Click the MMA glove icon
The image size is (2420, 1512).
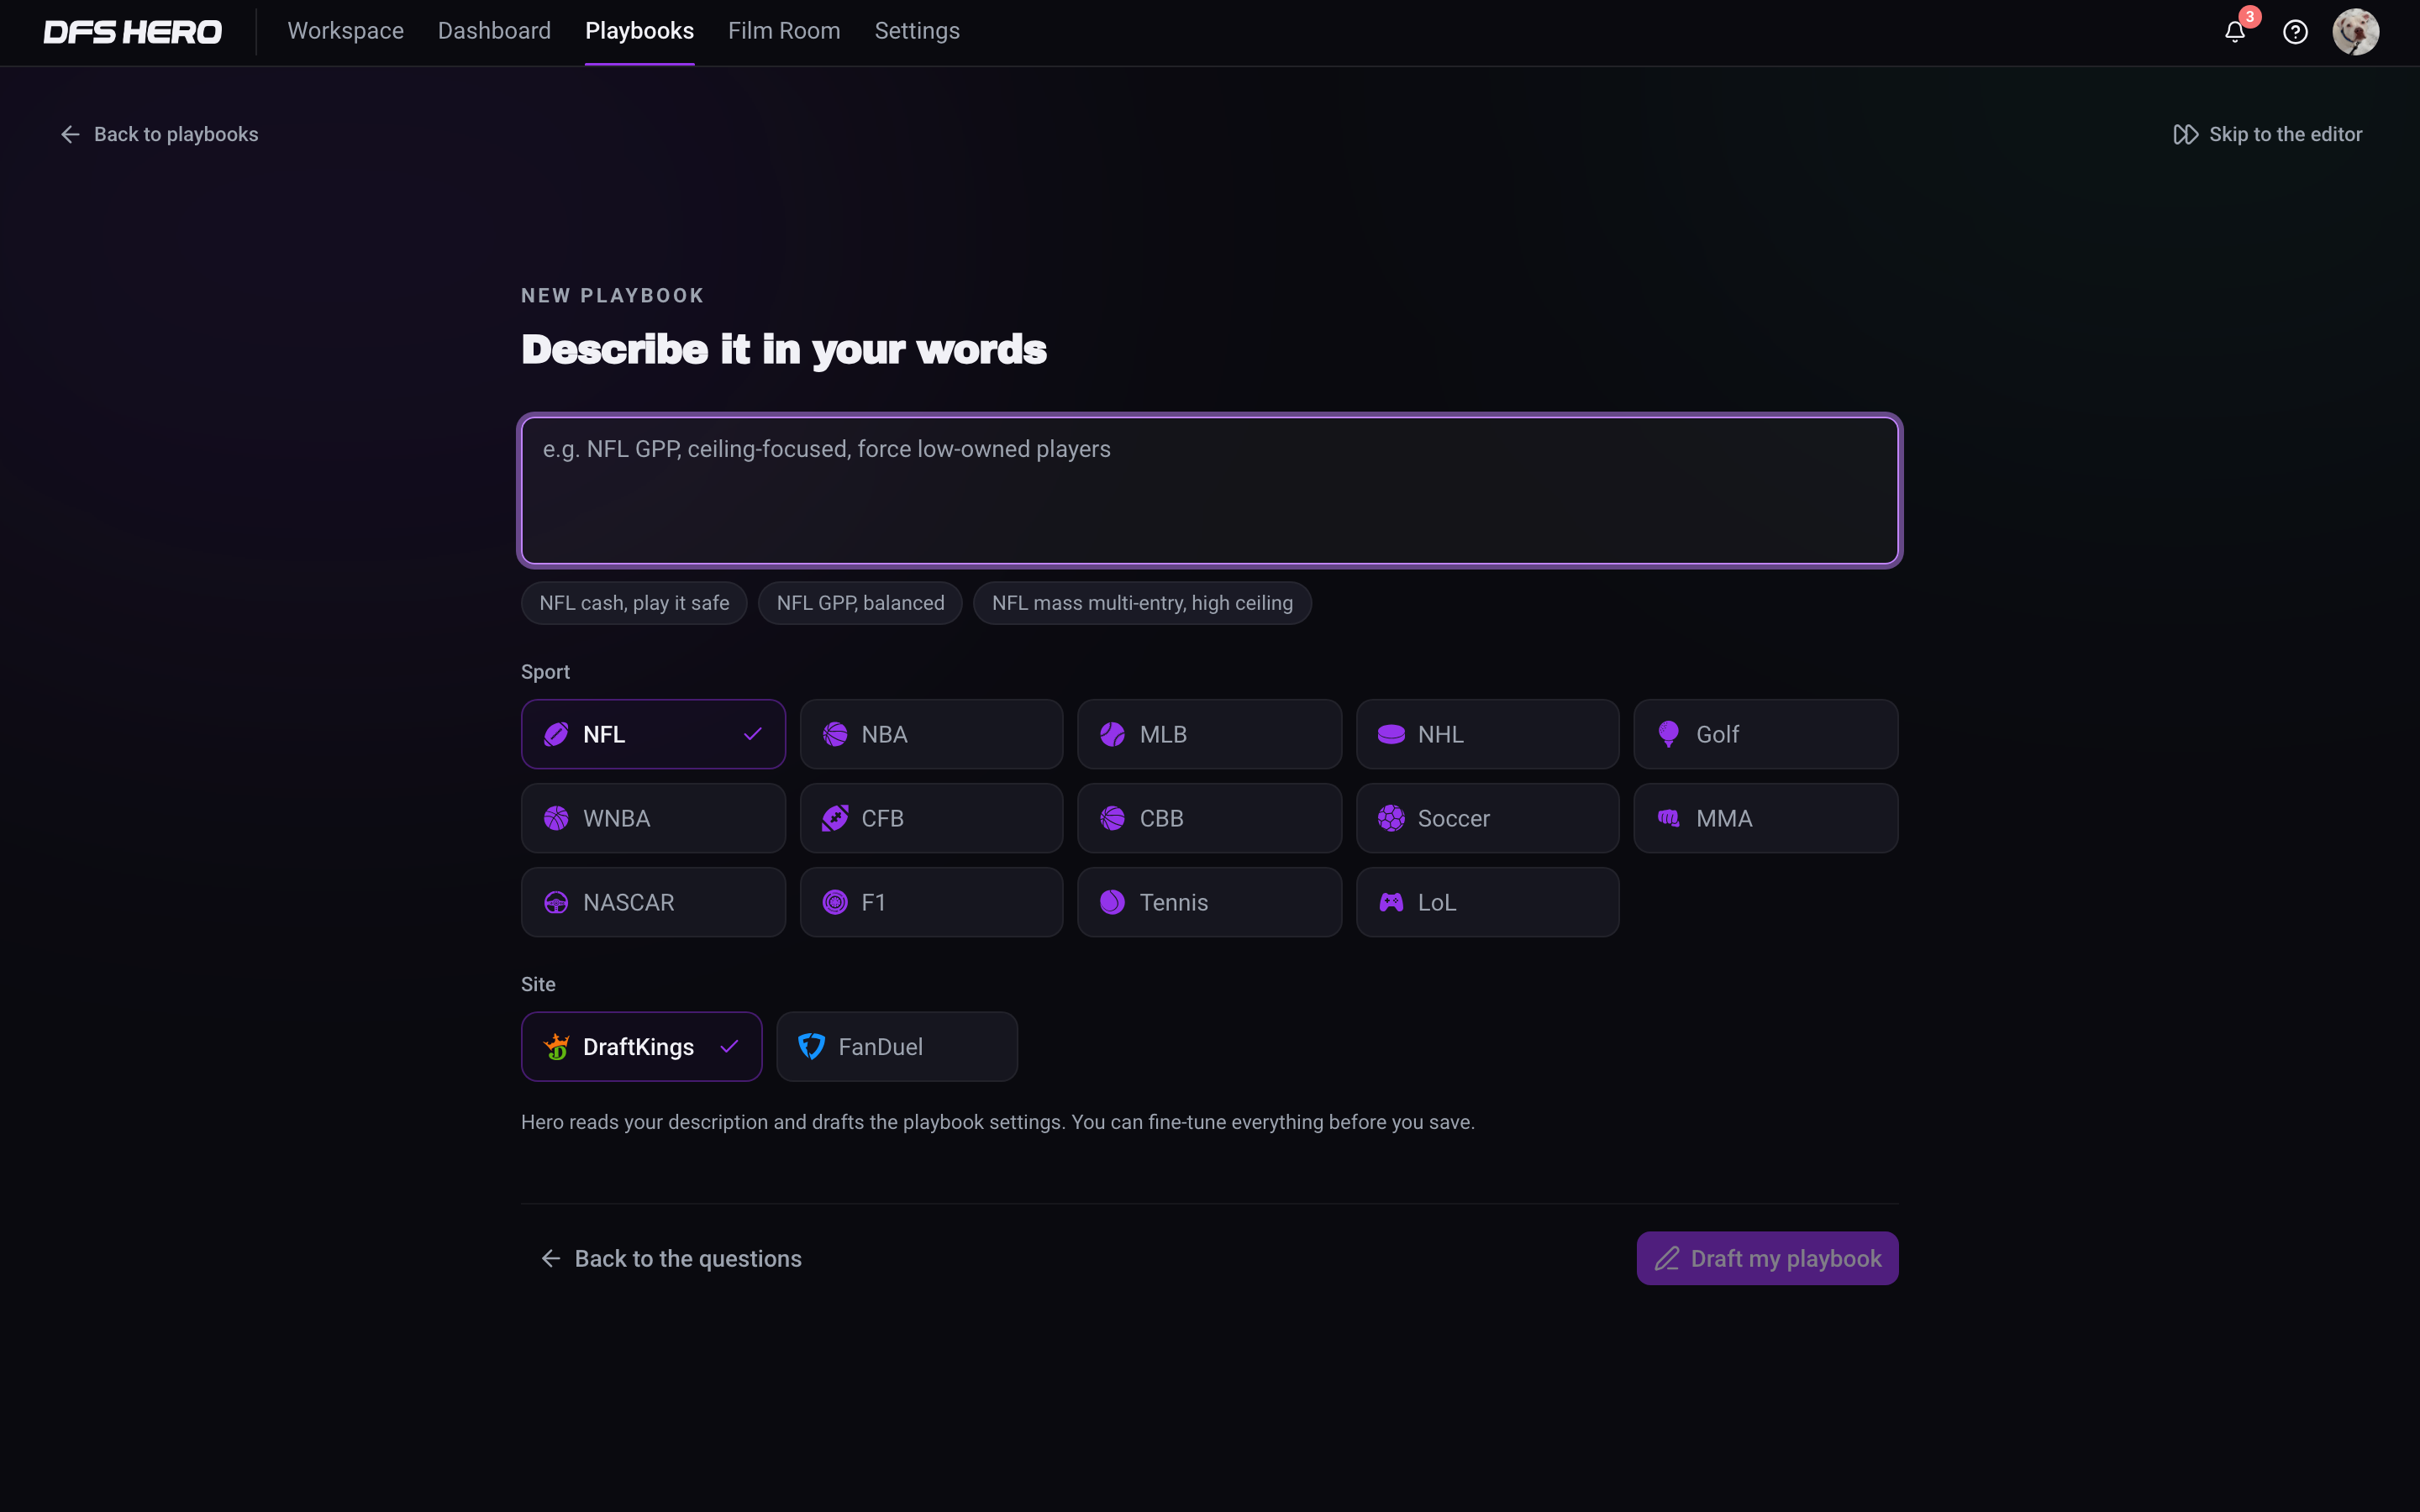[x=1669, y=818]
